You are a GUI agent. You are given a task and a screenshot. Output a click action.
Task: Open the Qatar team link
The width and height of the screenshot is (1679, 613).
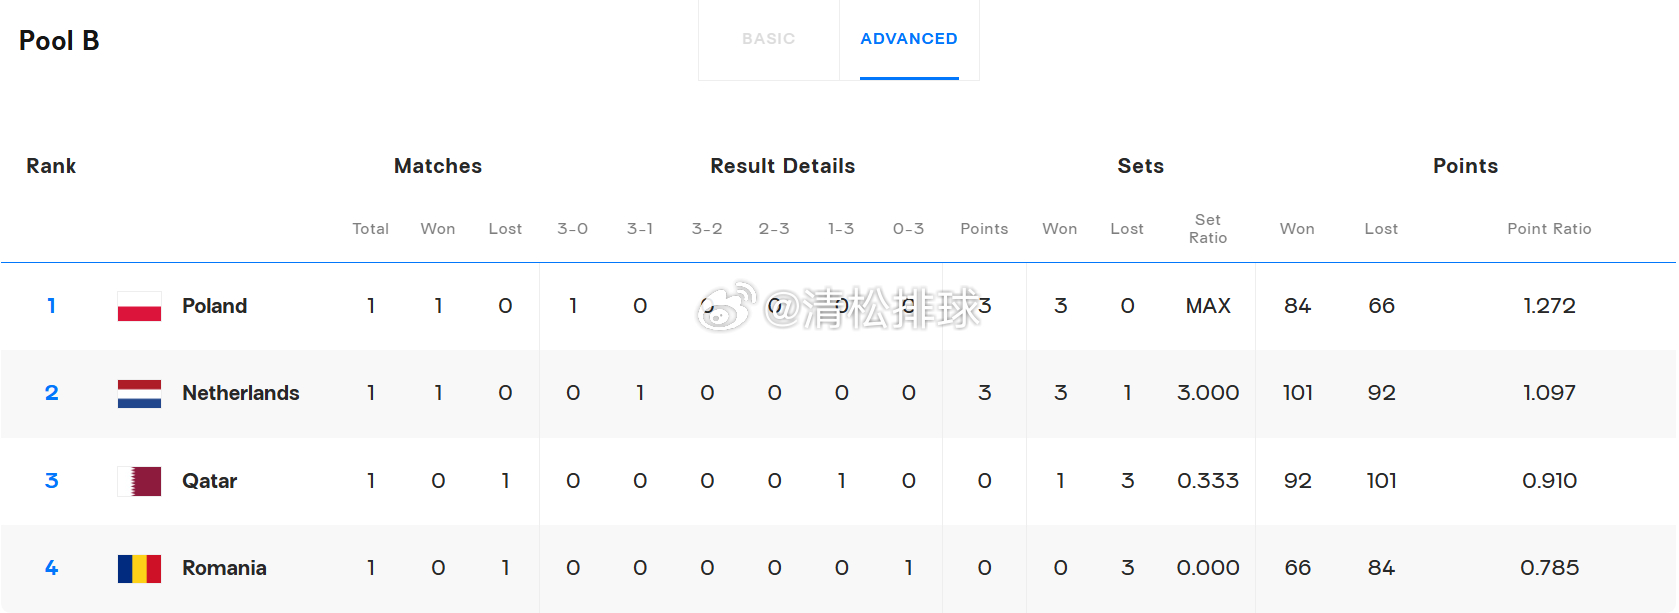[209, 481]
